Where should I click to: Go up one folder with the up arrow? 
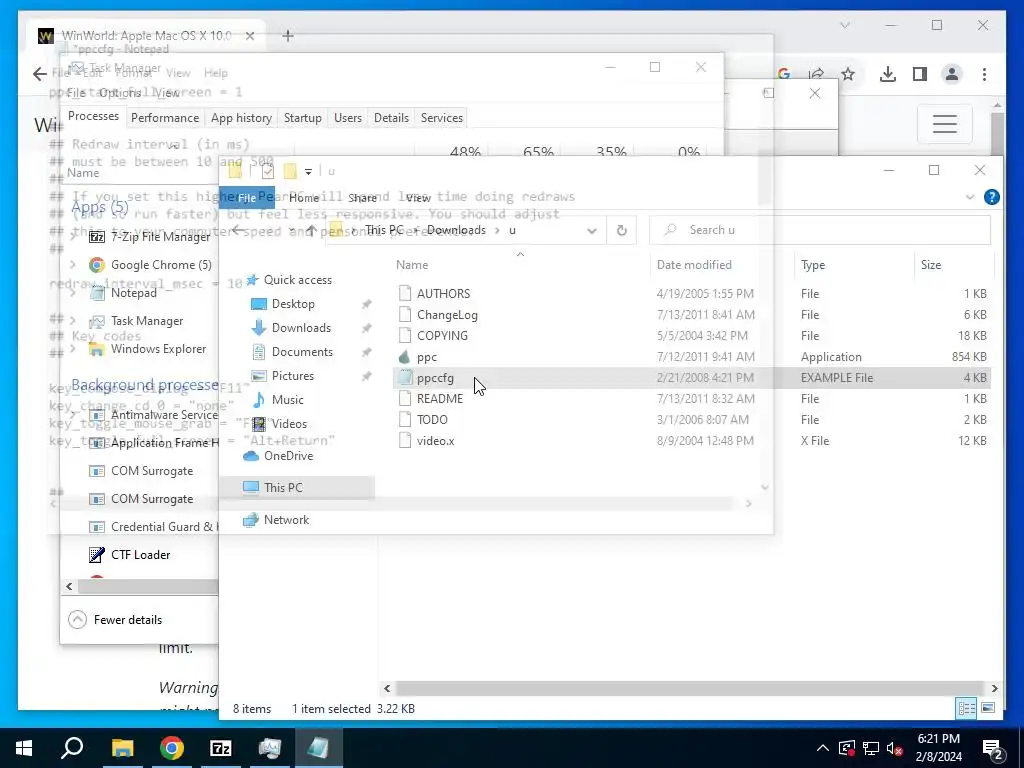(x=312, y=230)
